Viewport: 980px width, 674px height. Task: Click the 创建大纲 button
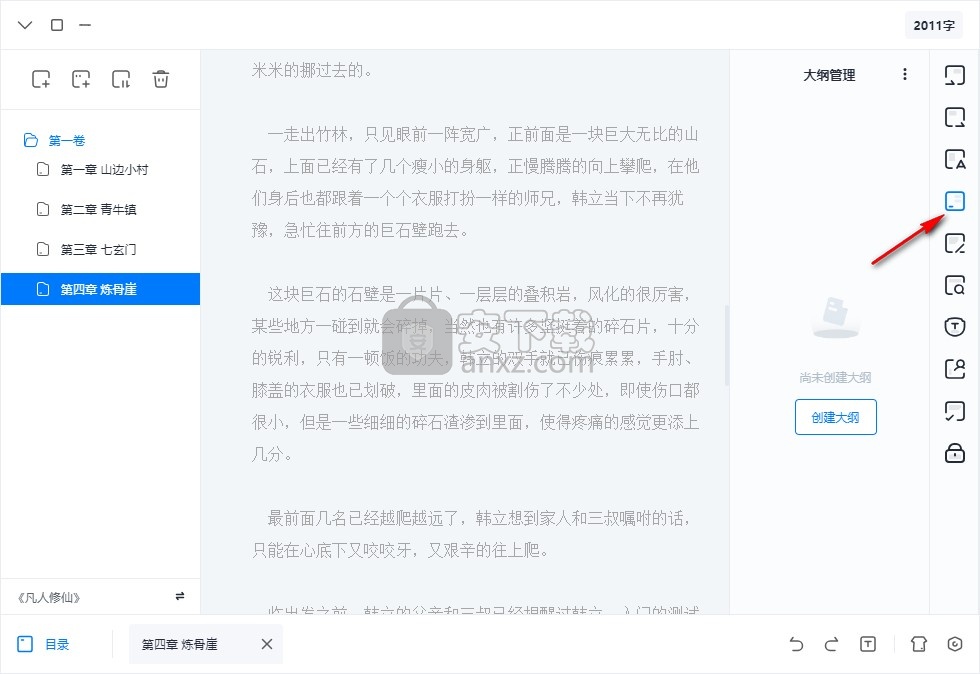pyautogui.click(x=836, y=417)
